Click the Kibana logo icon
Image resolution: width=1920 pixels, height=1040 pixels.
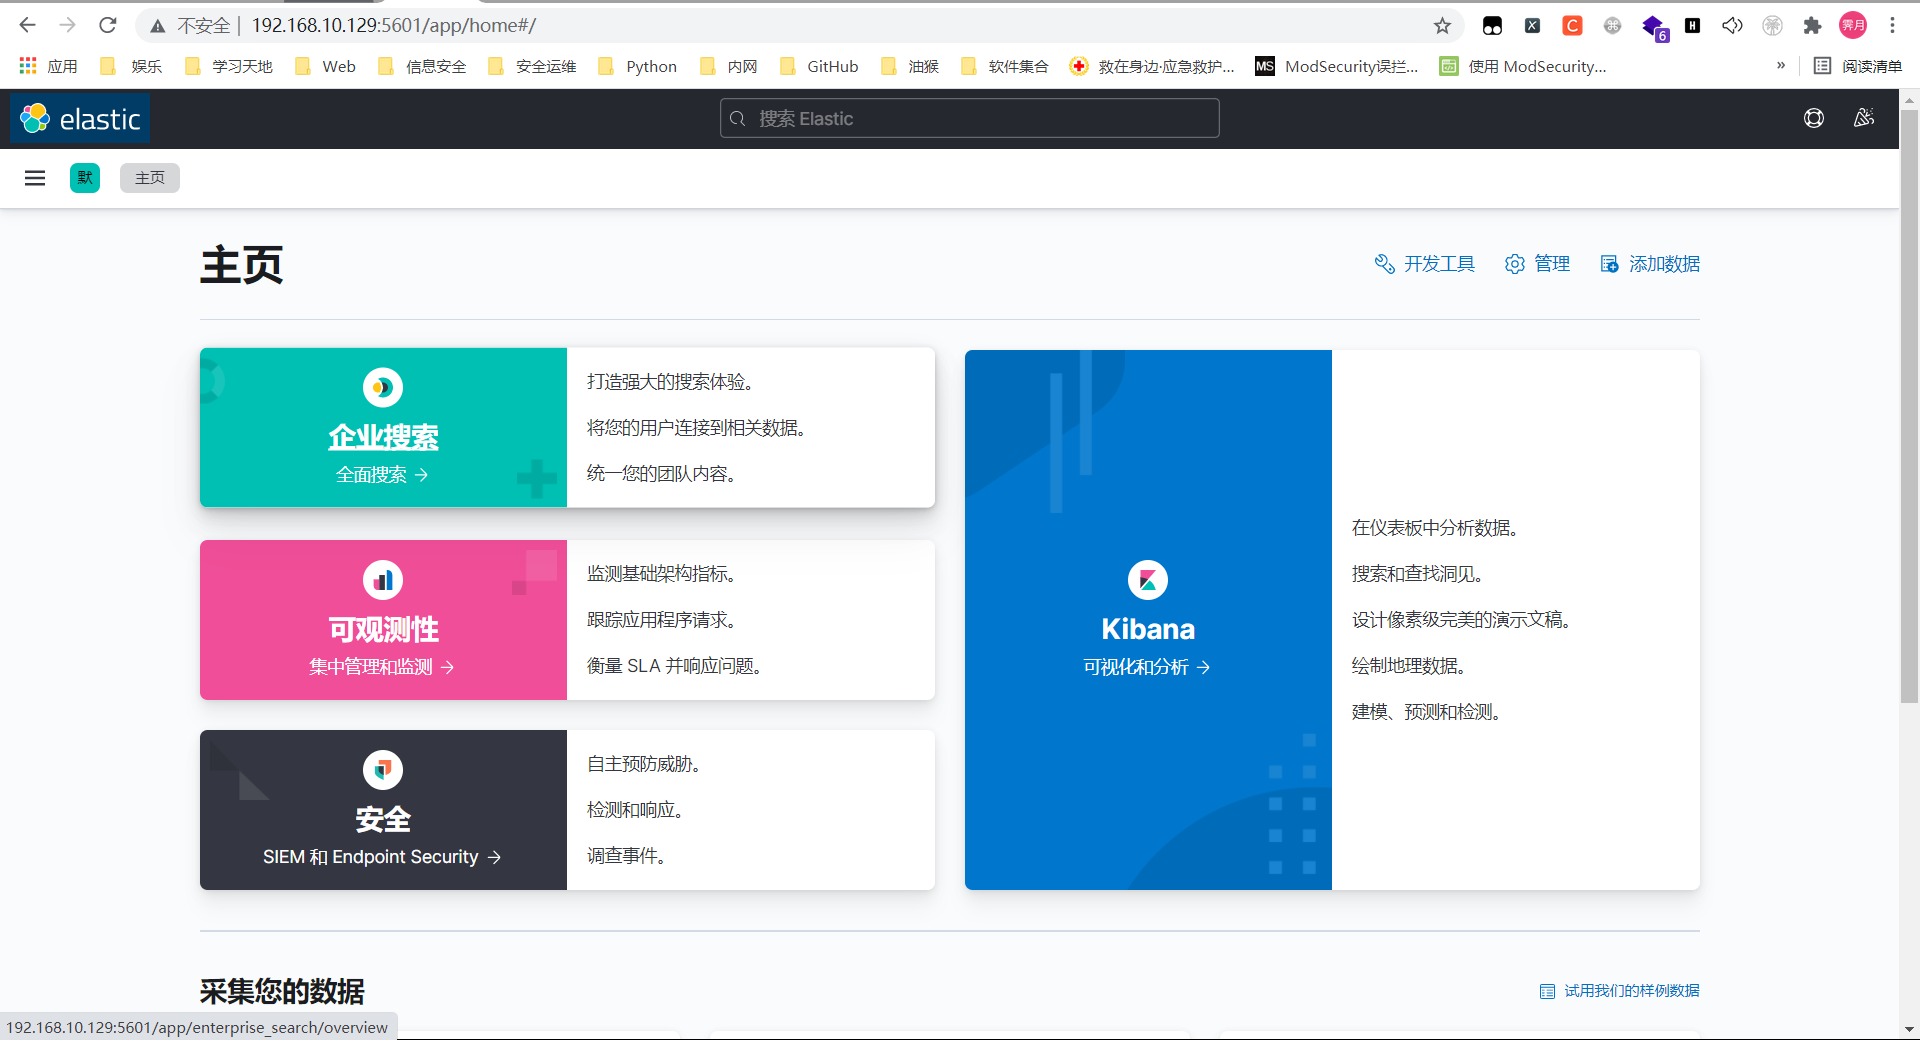click(x=1147, y=580)
